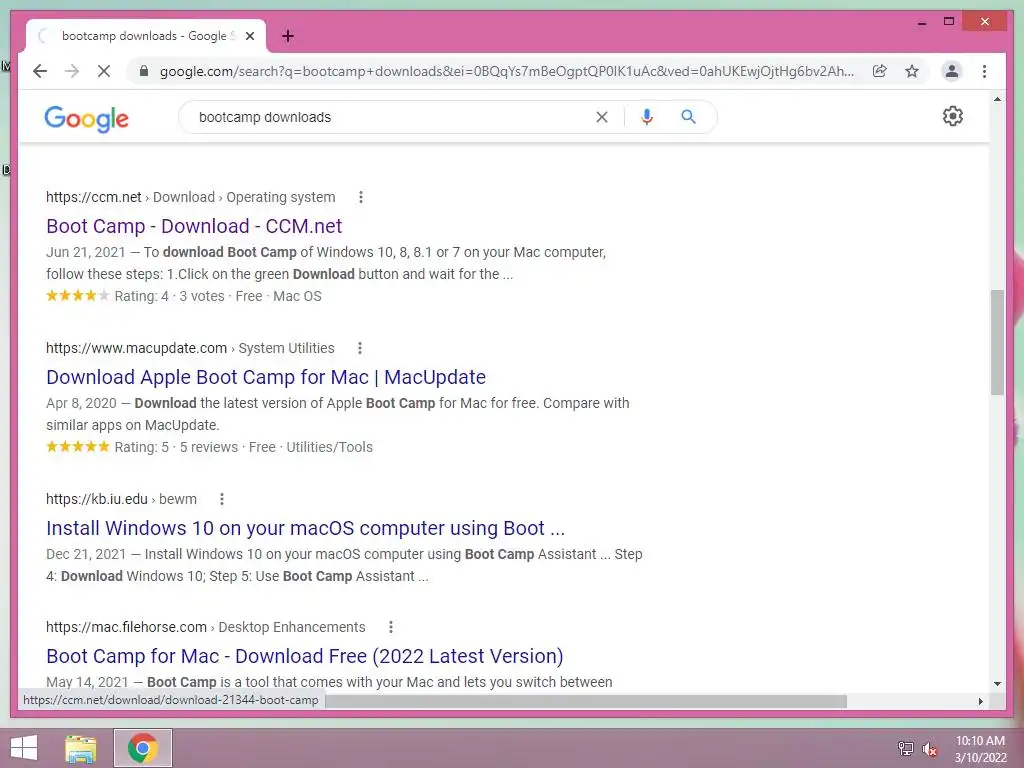The width and height of the screenshot is (1024, 768).
Task: Click the 'Rating: 4 · 3 votes' text
Action: point(169,296)
